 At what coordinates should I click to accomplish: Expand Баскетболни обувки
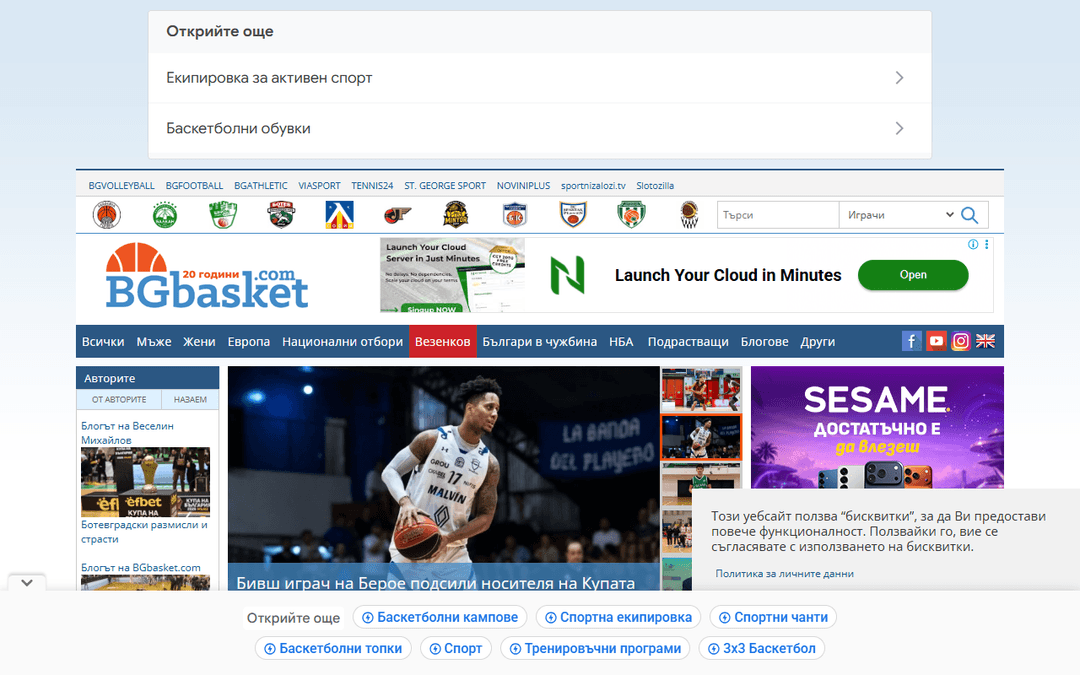(x=540, y=128)
